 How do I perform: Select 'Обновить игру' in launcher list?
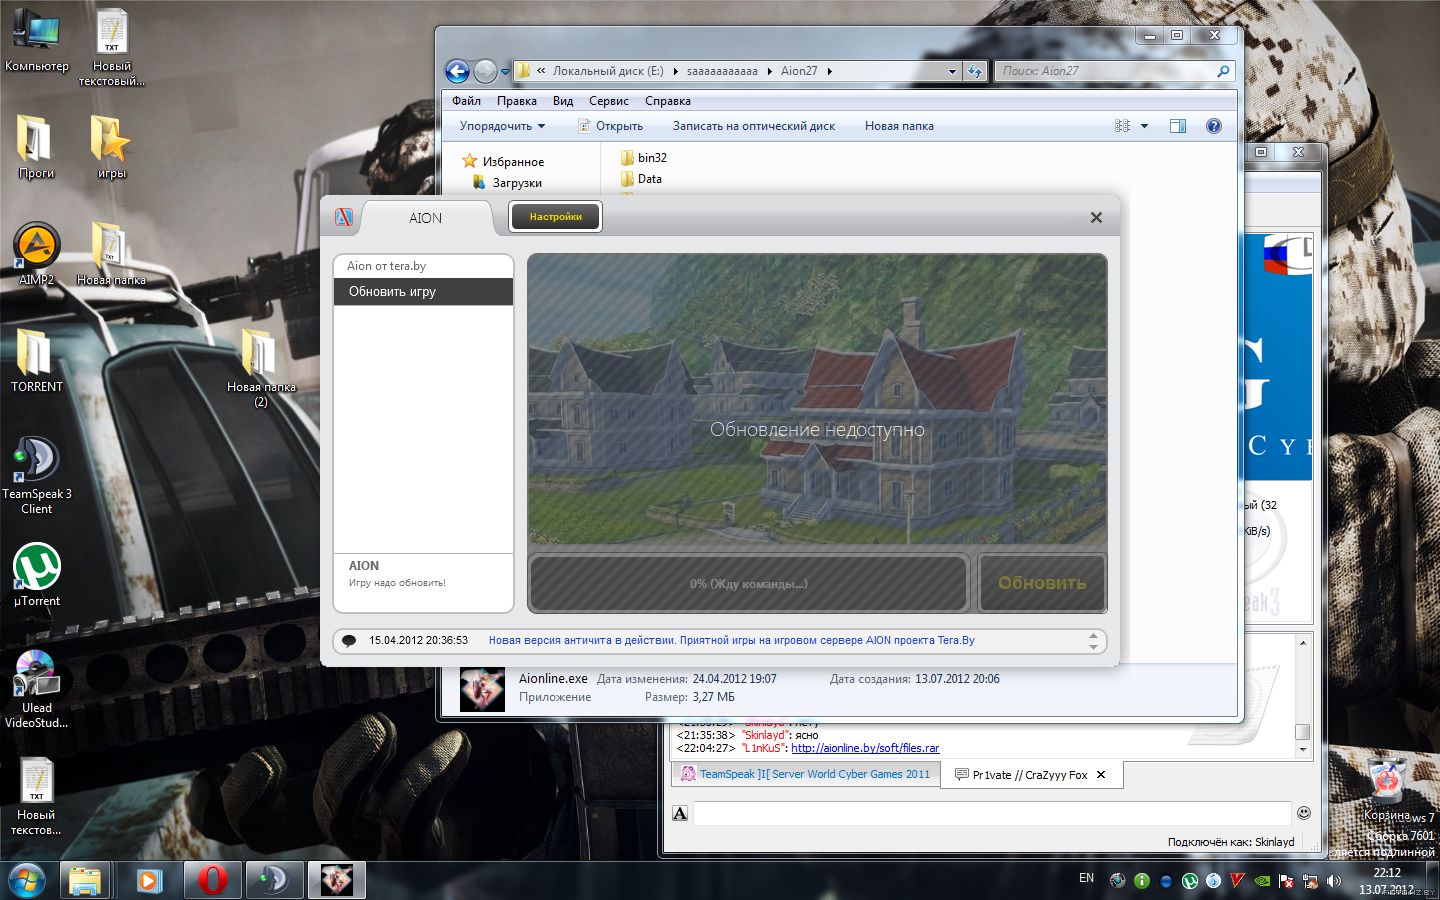point(423,292)
